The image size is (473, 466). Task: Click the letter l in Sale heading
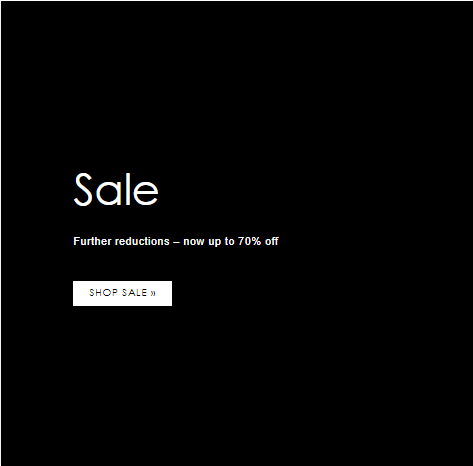click(x=127, y=189)
